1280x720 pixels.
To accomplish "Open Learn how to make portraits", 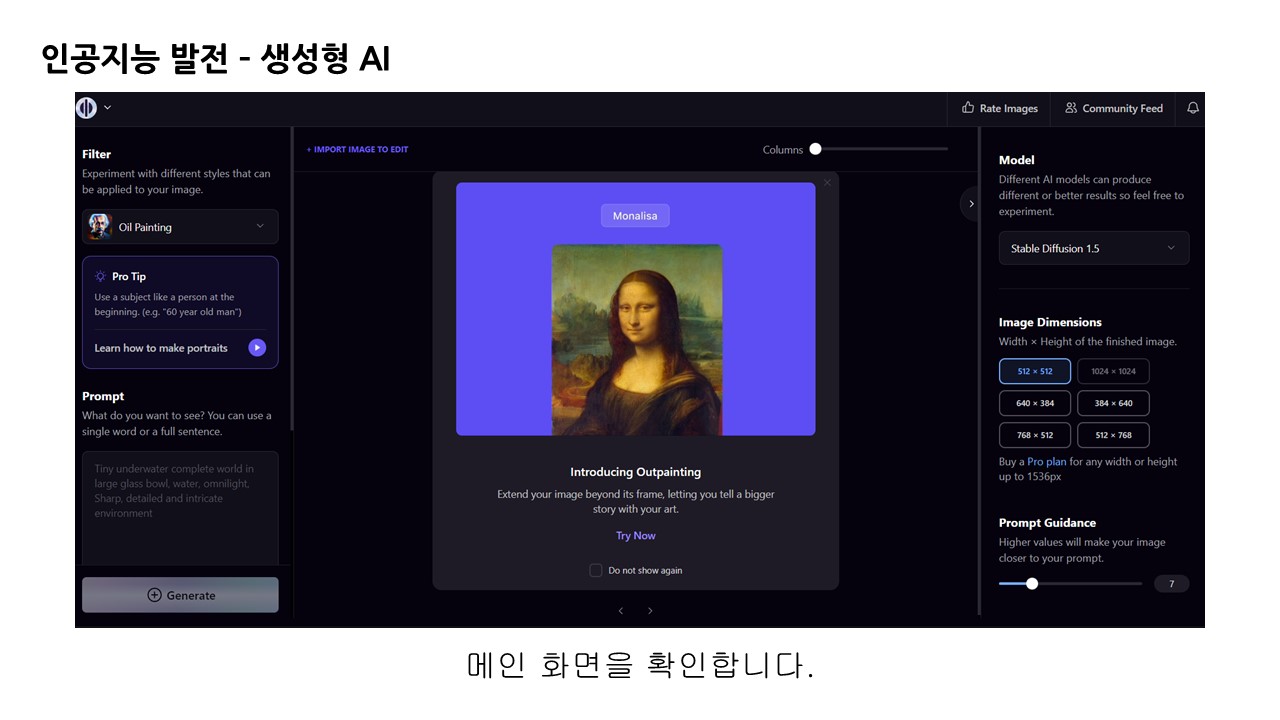I will 161,348.
